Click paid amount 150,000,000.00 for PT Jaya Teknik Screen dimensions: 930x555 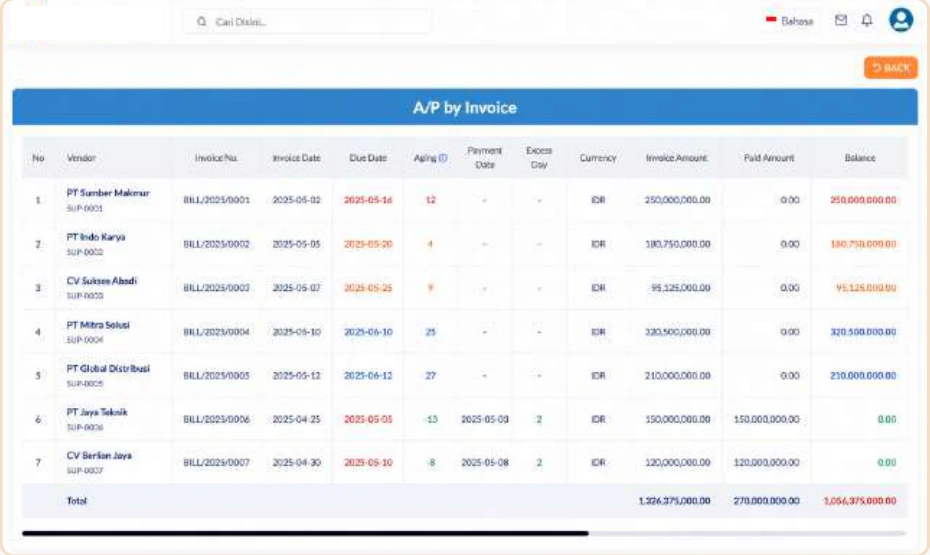point(766,419)
